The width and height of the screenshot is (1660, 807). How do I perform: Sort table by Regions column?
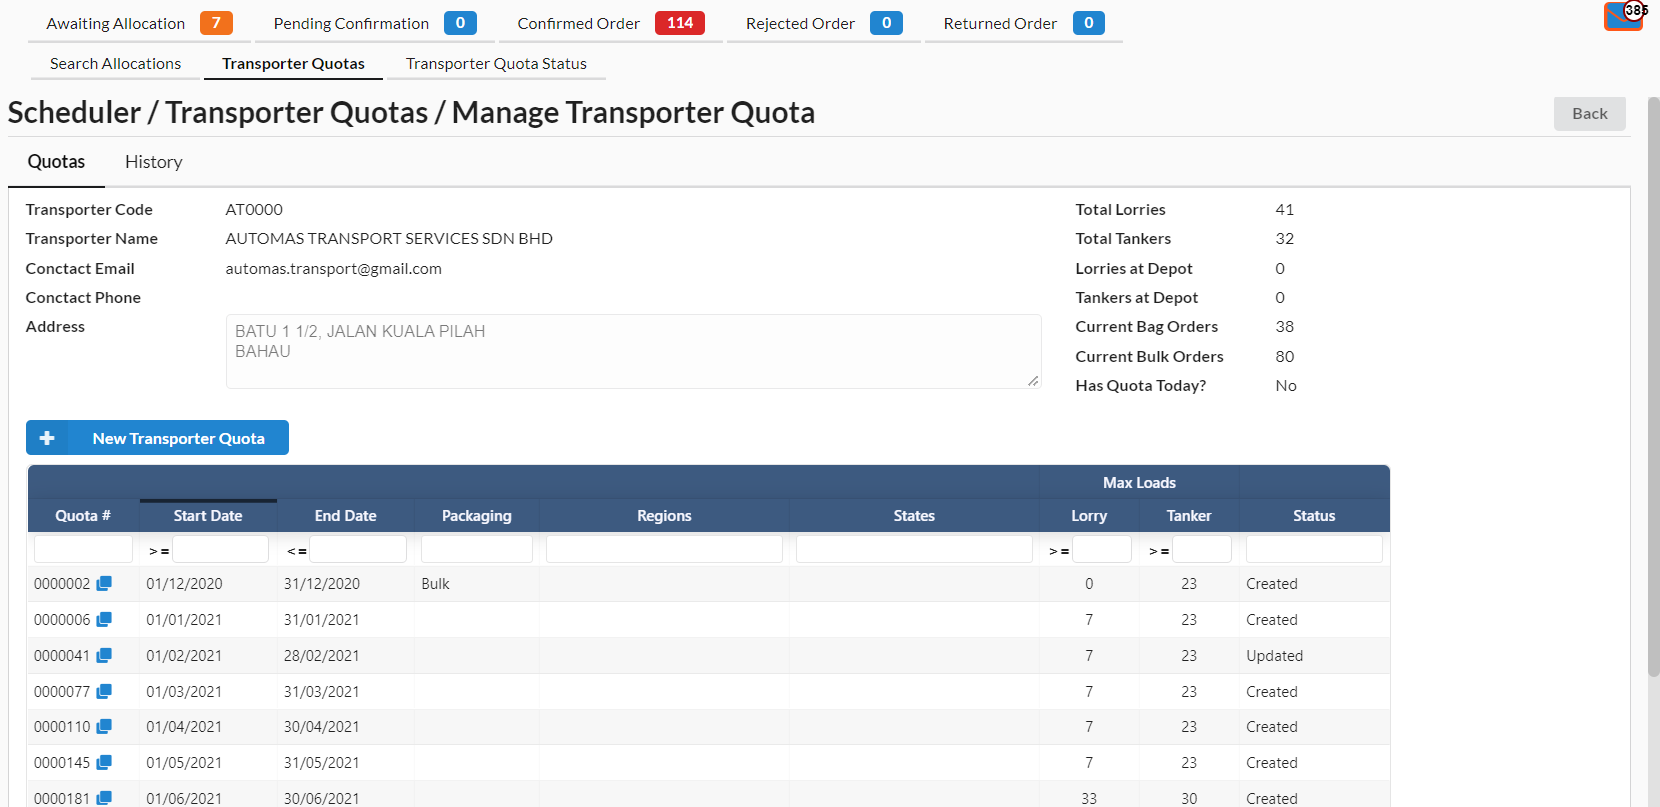(x=664, y=515)
